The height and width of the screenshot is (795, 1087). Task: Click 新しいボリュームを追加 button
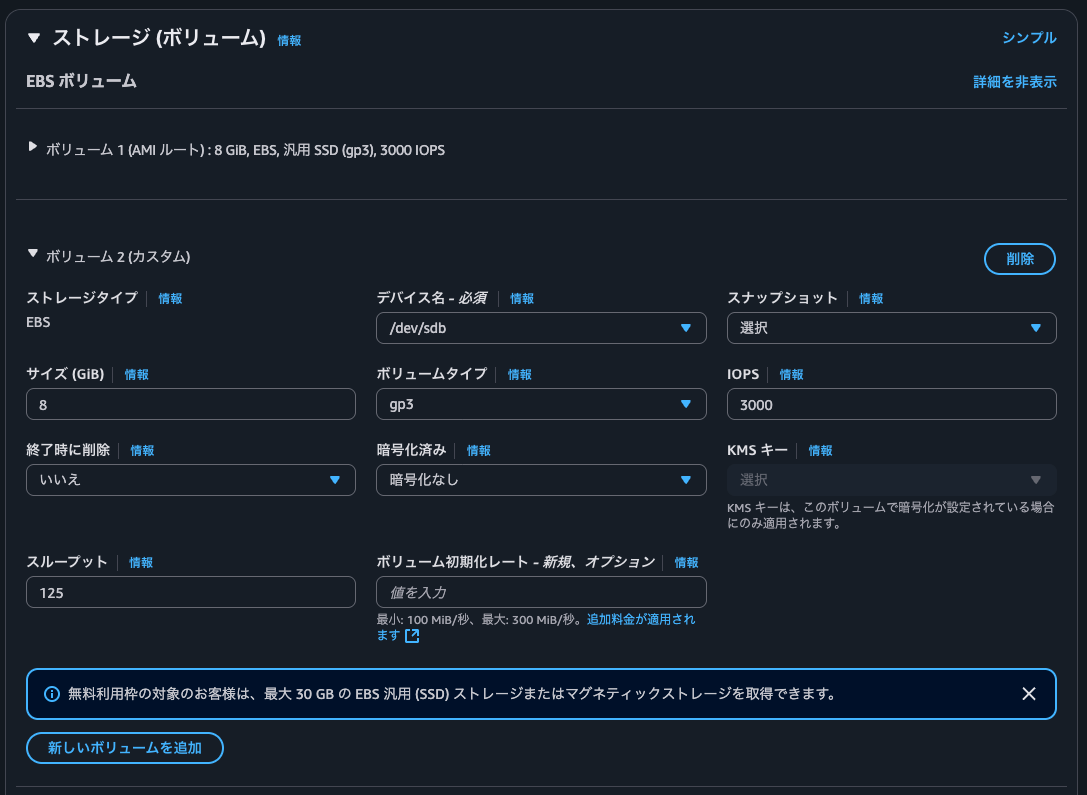124,748
